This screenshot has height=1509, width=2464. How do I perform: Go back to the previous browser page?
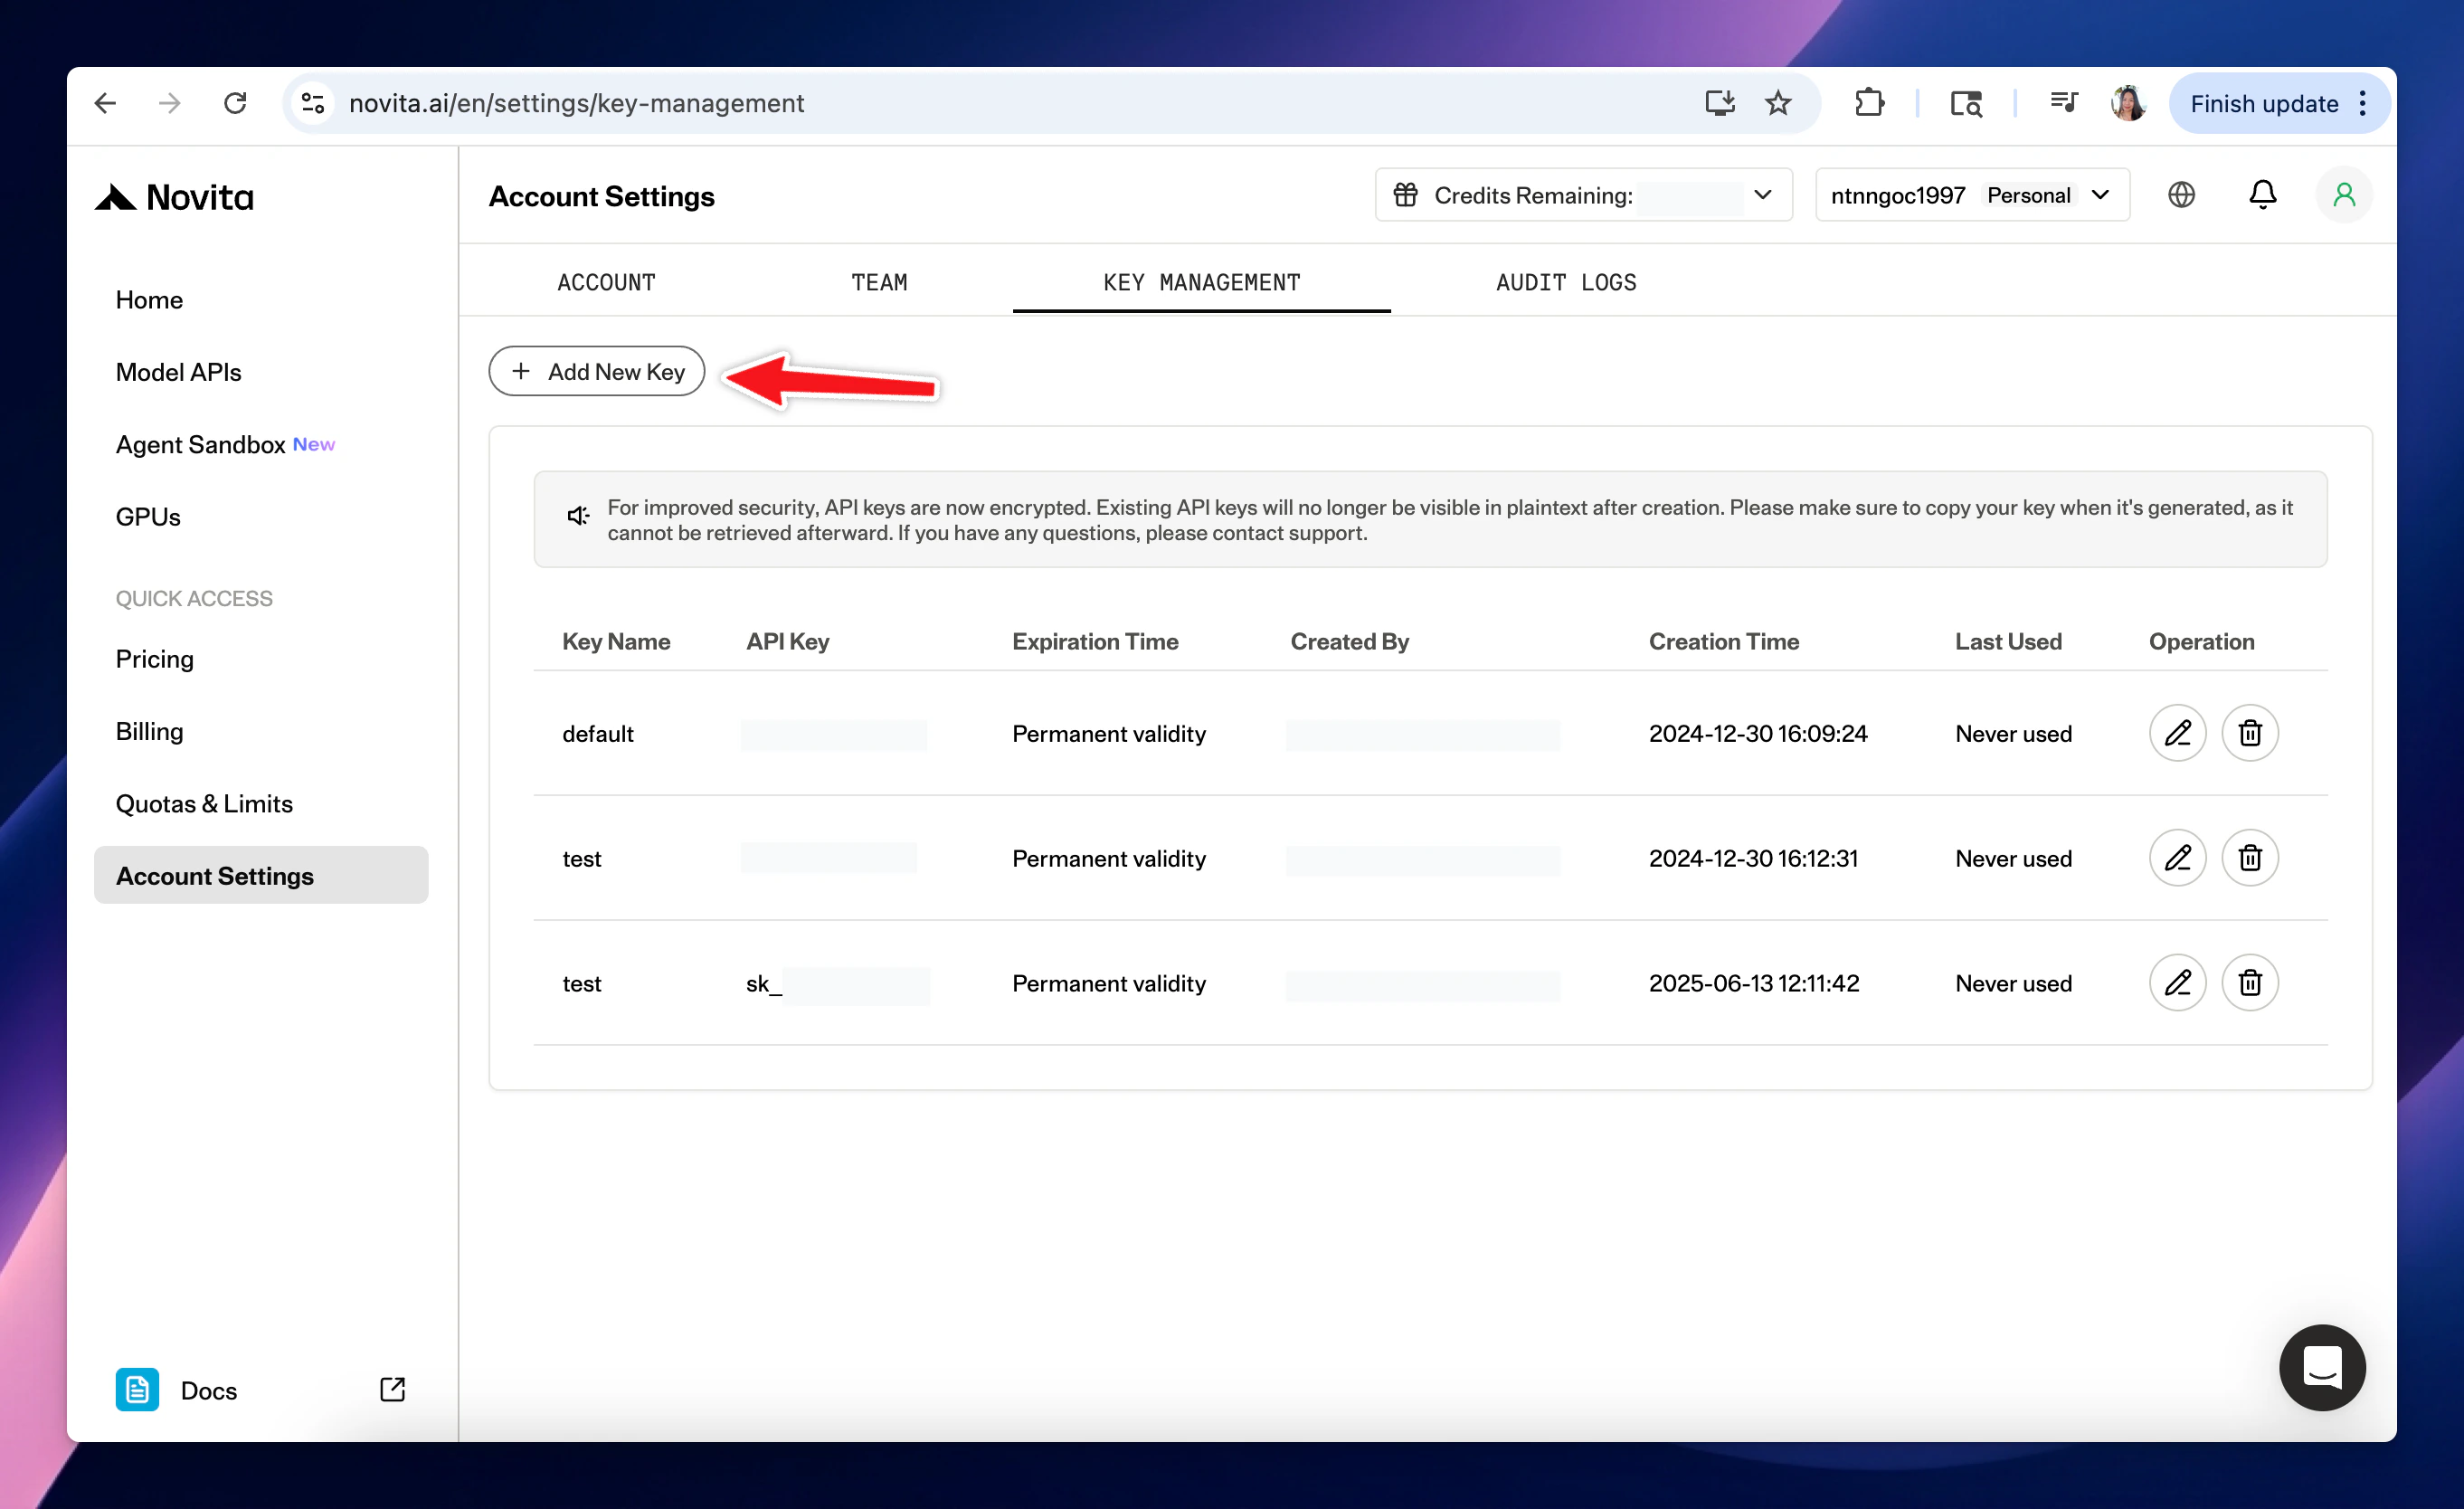coord(105,103)
